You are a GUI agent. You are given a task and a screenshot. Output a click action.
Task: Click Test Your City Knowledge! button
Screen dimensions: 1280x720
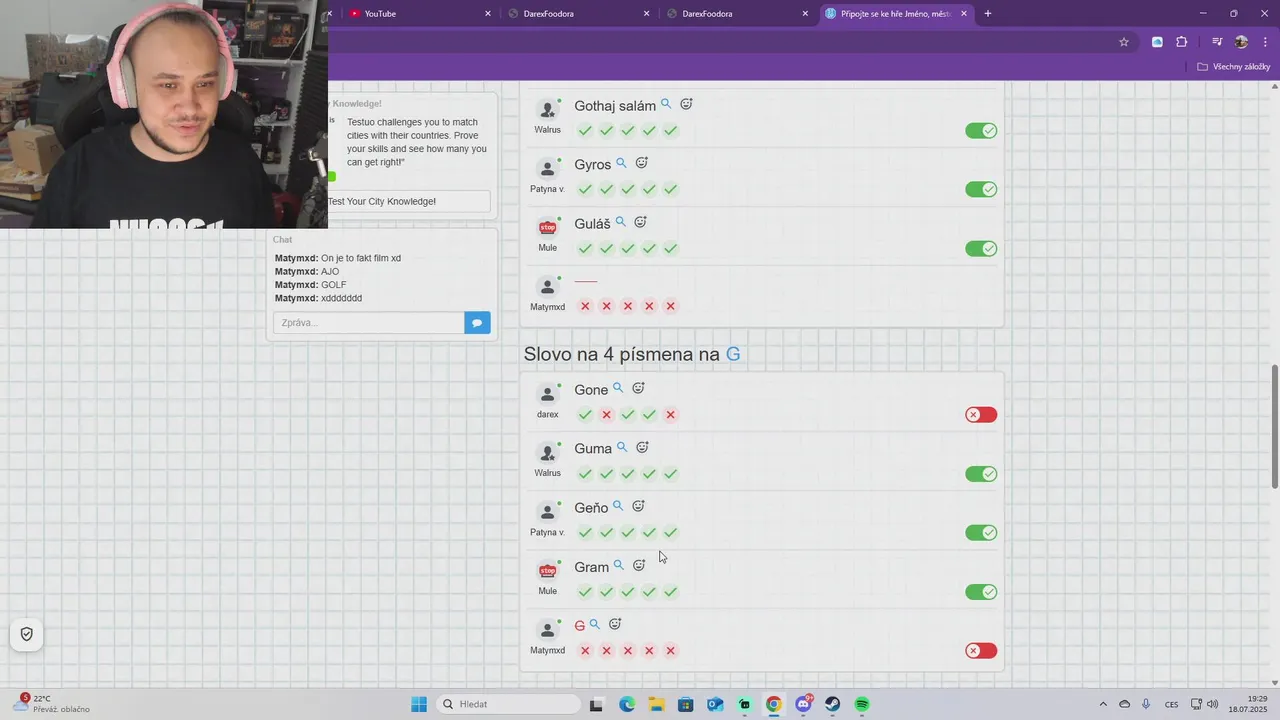[409, 201]
